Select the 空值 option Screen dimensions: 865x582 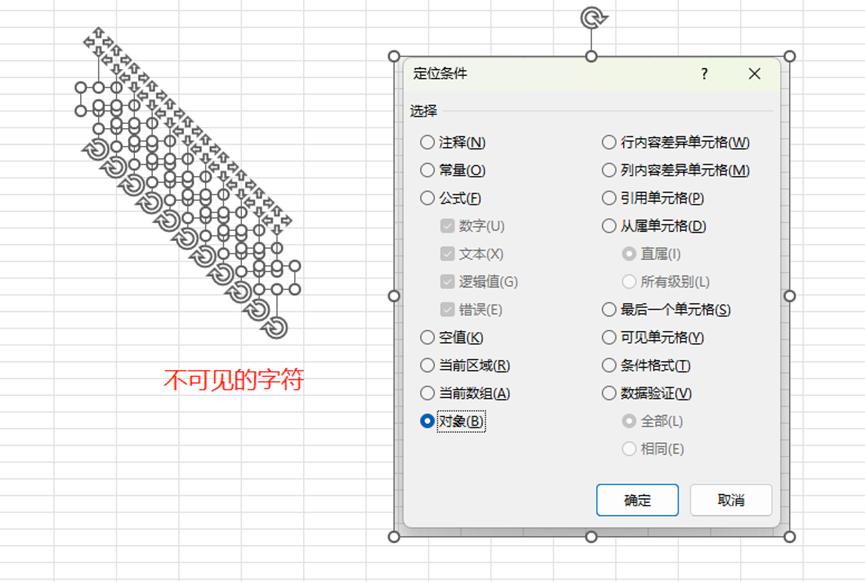(x=425, y=337)
